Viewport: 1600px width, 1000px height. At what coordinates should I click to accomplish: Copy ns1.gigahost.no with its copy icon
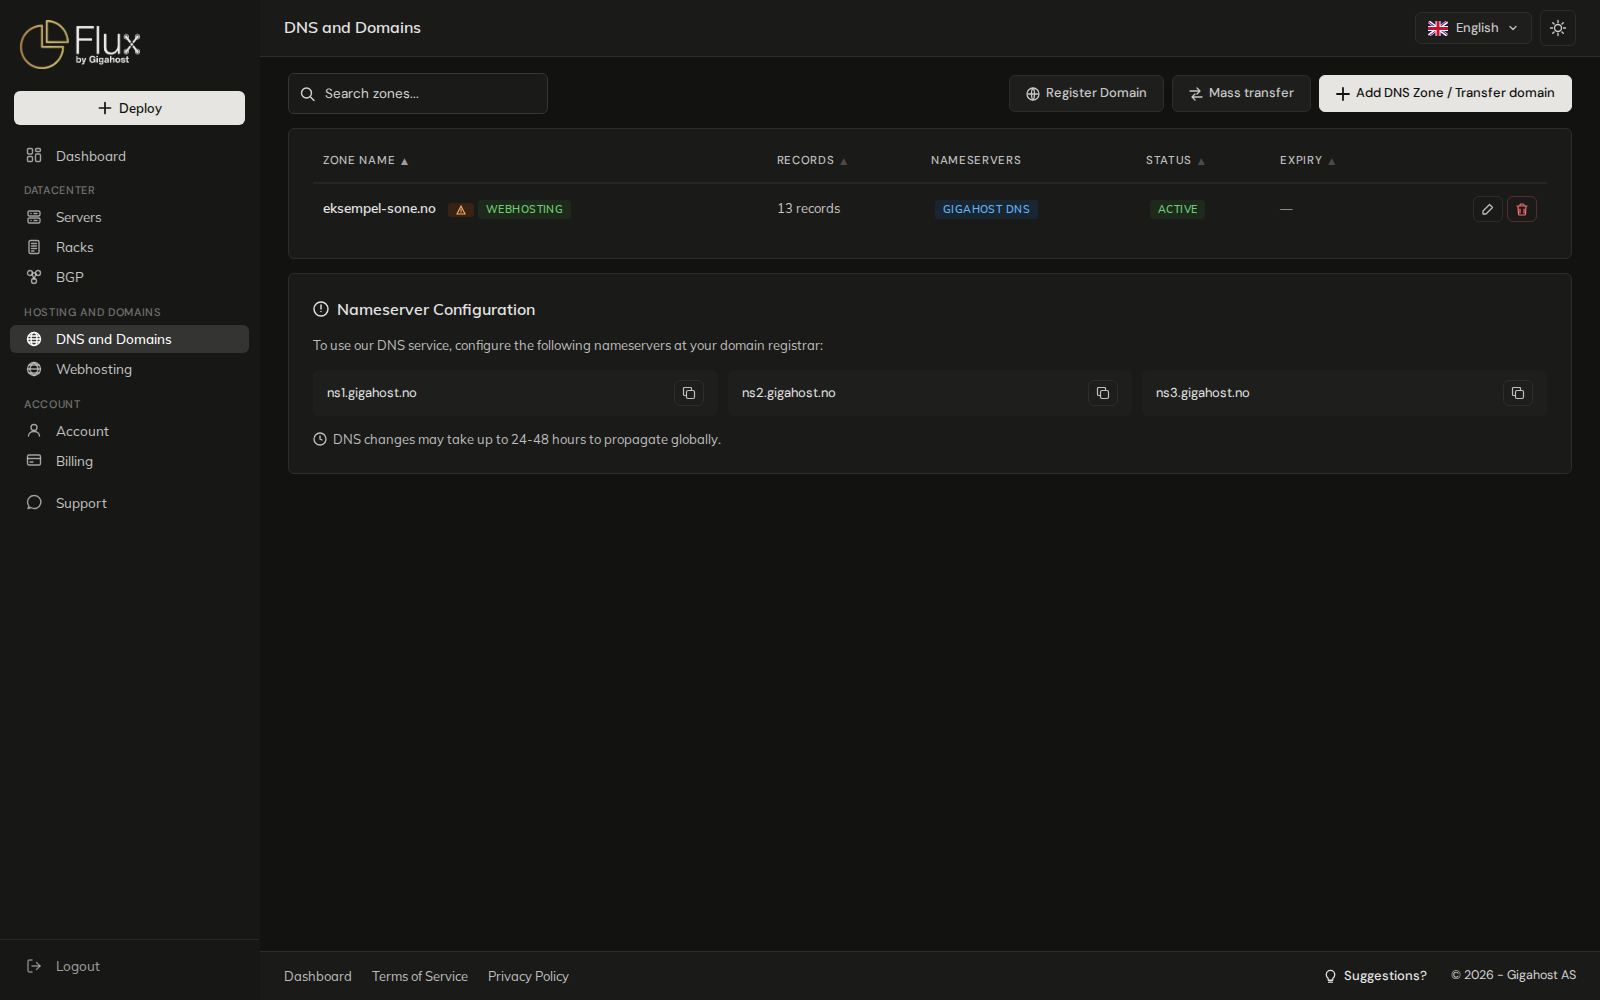[x=689, y=393]
